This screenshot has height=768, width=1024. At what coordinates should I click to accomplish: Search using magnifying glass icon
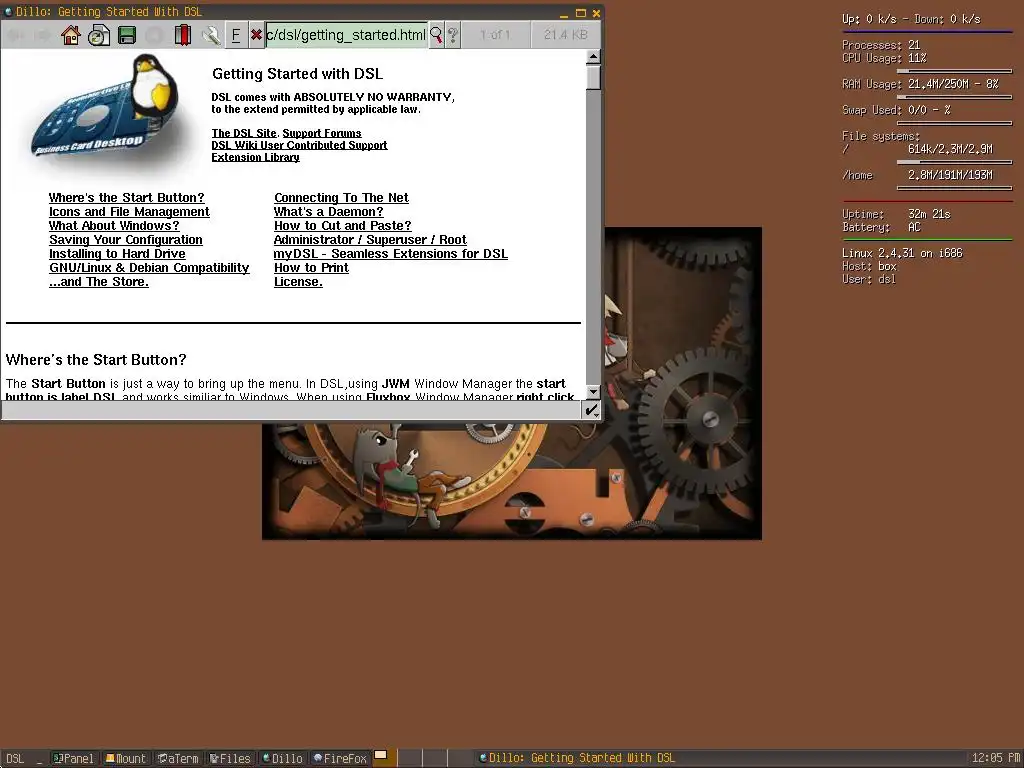[x=436, y=35]
